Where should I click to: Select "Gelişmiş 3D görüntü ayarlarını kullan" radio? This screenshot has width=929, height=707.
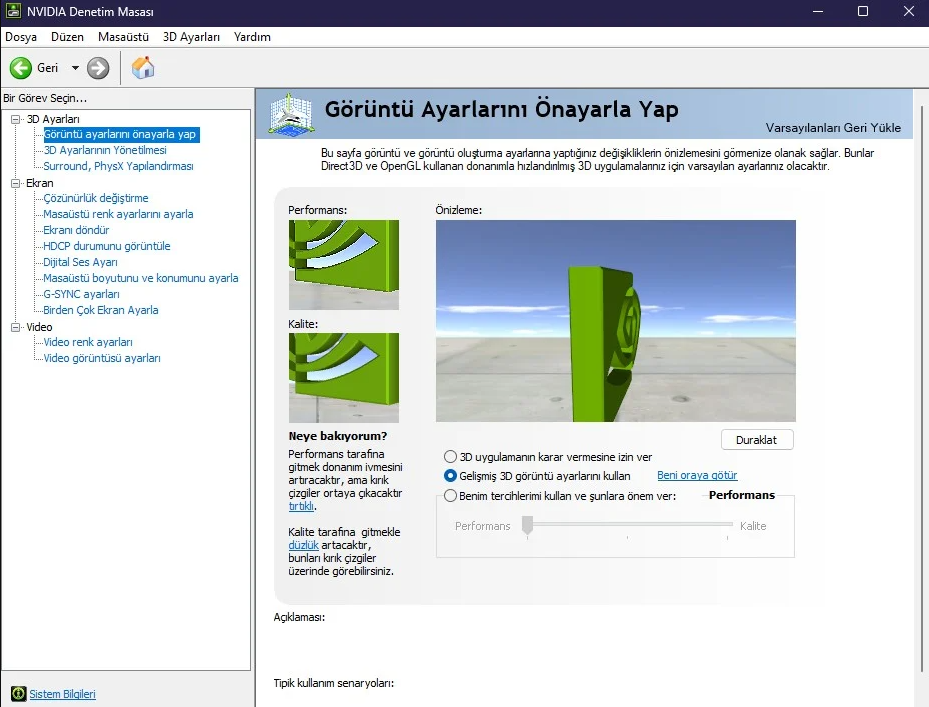pyautogui.click(x=450, y=476)
